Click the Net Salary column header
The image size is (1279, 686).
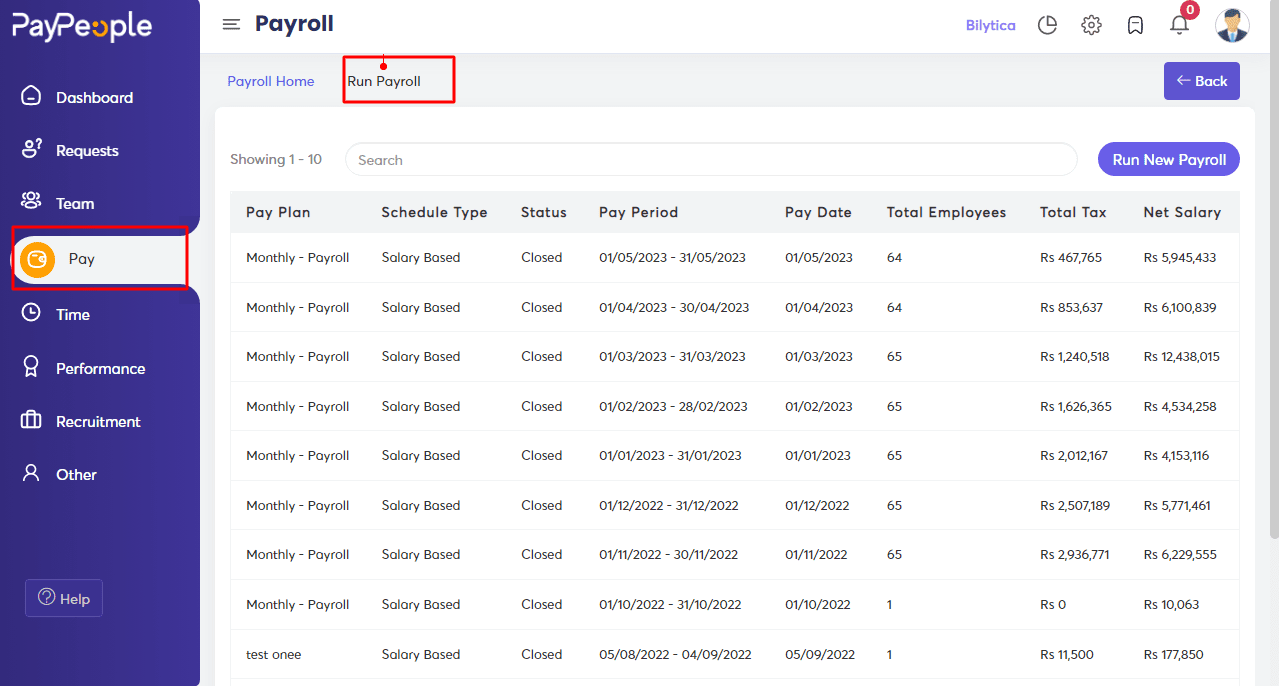coord(1182,212)
